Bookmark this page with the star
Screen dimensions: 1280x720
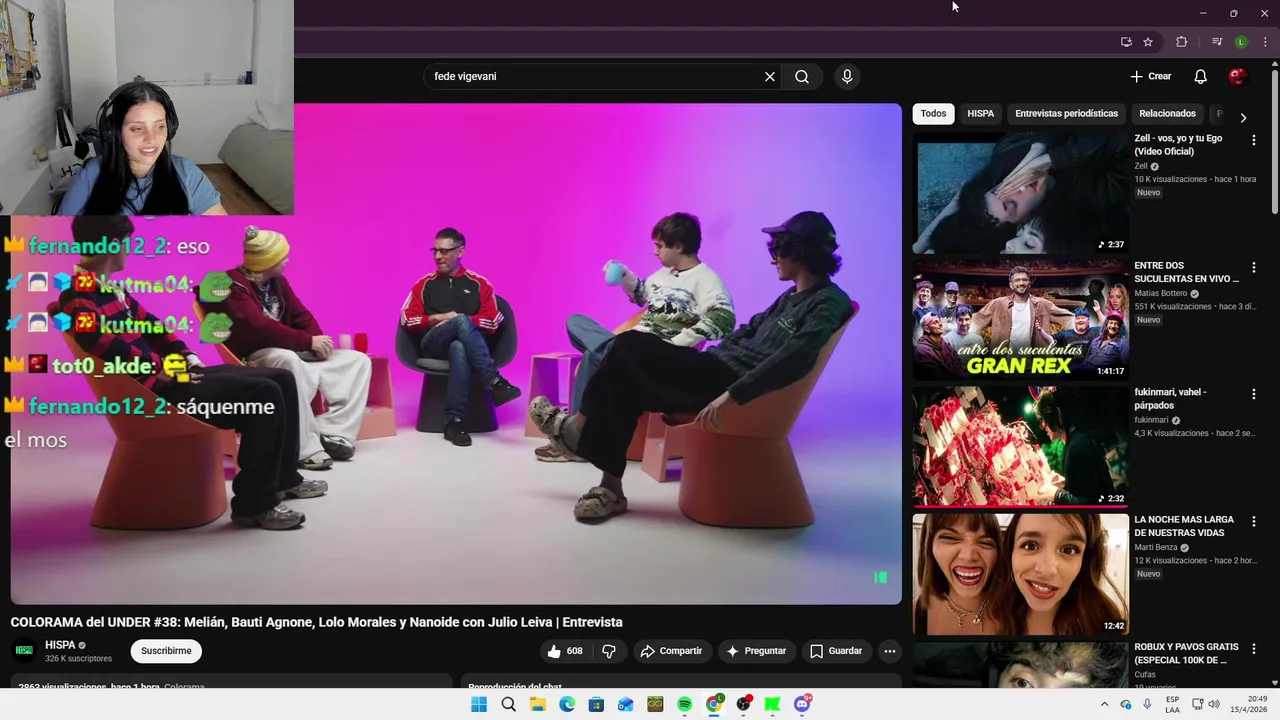[x=1148, y=42]
